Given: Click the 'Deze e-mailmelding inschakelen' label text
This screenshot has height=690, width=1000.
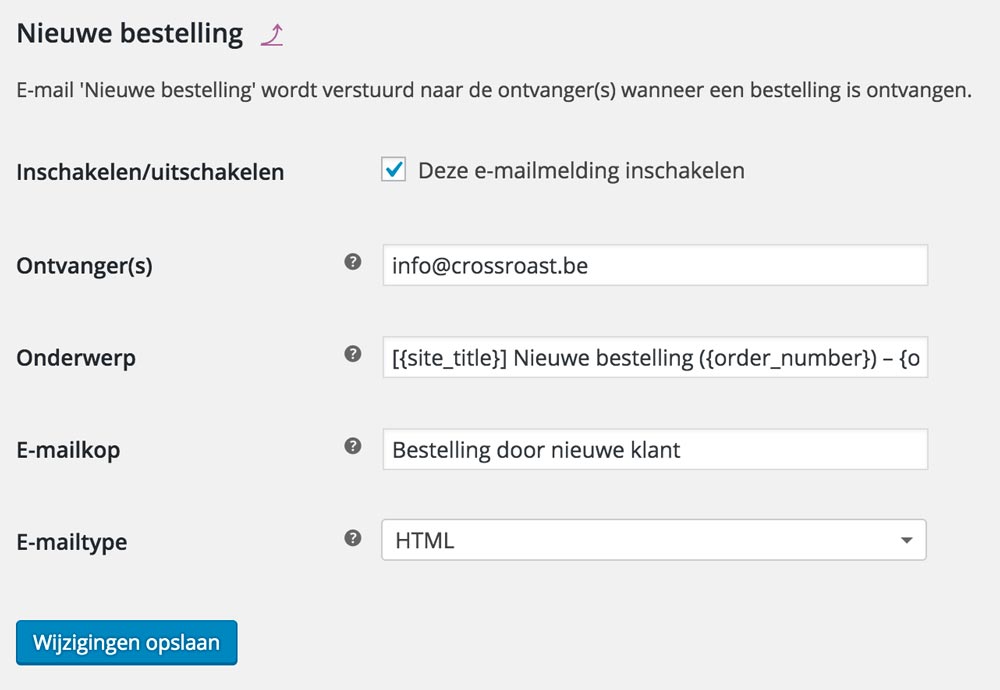Looking at the screenshot, I should (x=581, y=170).
